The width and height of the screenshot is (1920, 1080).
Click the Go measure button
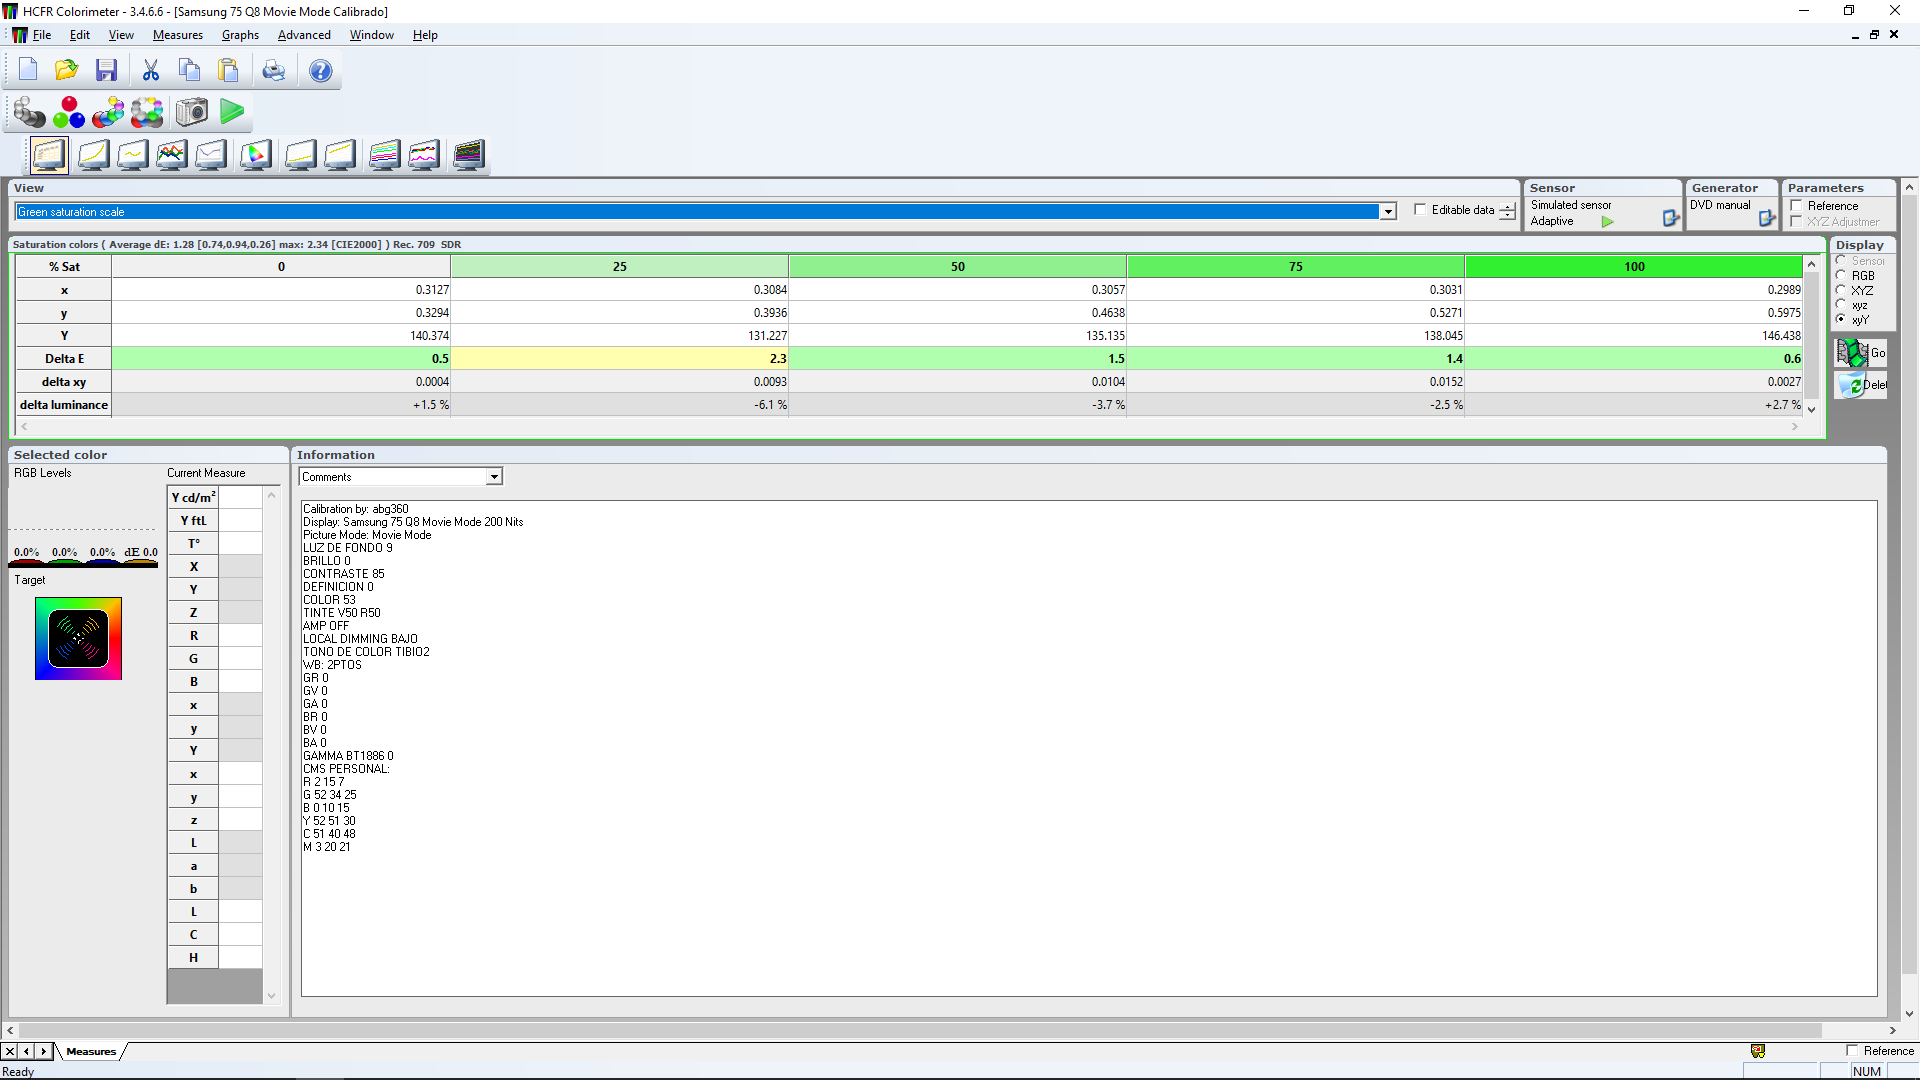click(1860, 353)
